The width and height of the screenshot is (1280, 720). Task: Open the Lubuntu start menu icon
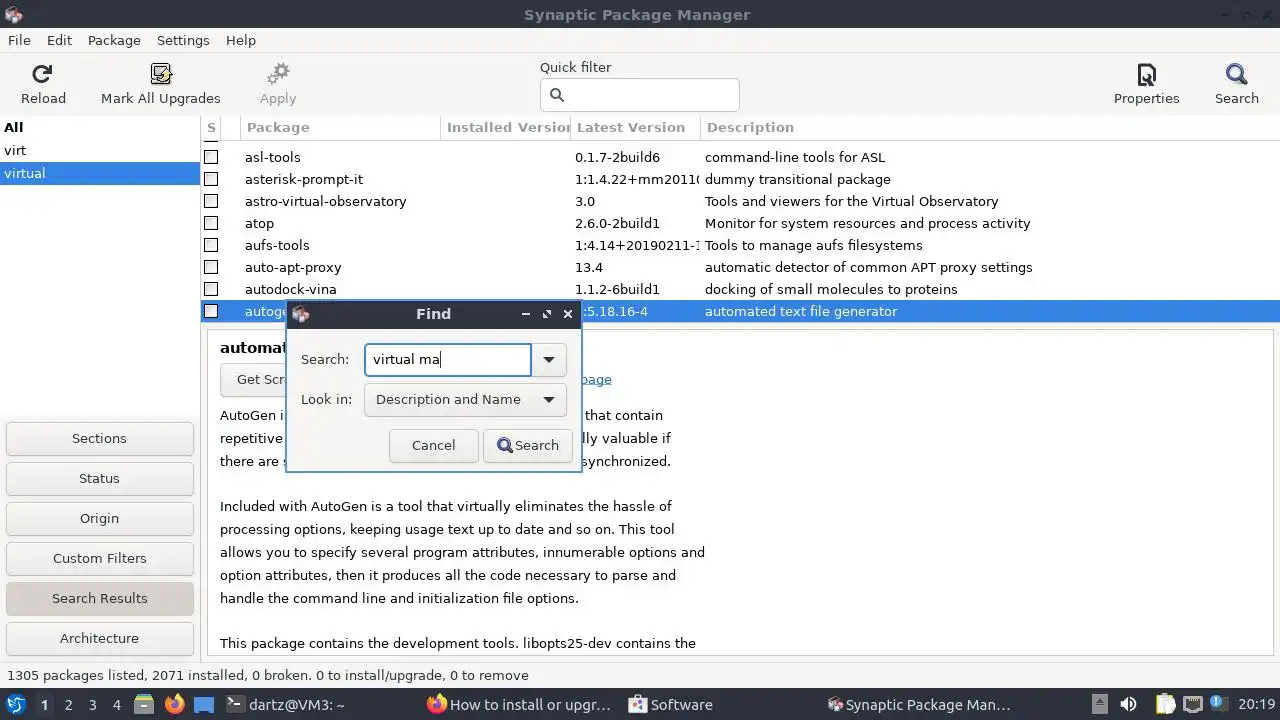(x=16, y=705)
